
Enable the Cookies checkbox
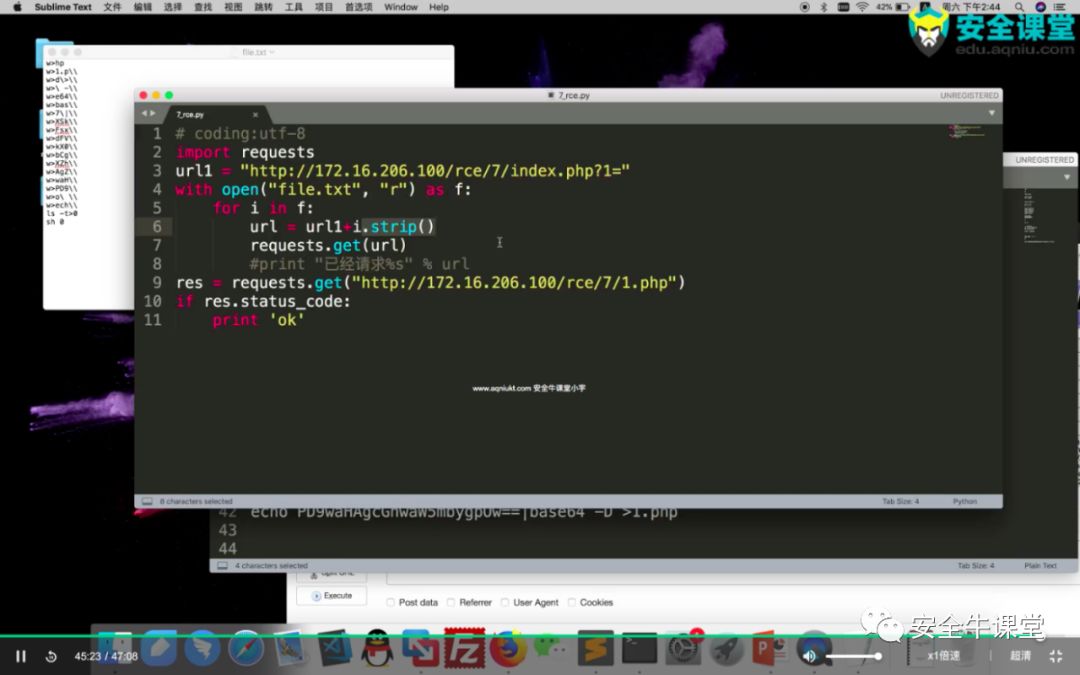572,603
